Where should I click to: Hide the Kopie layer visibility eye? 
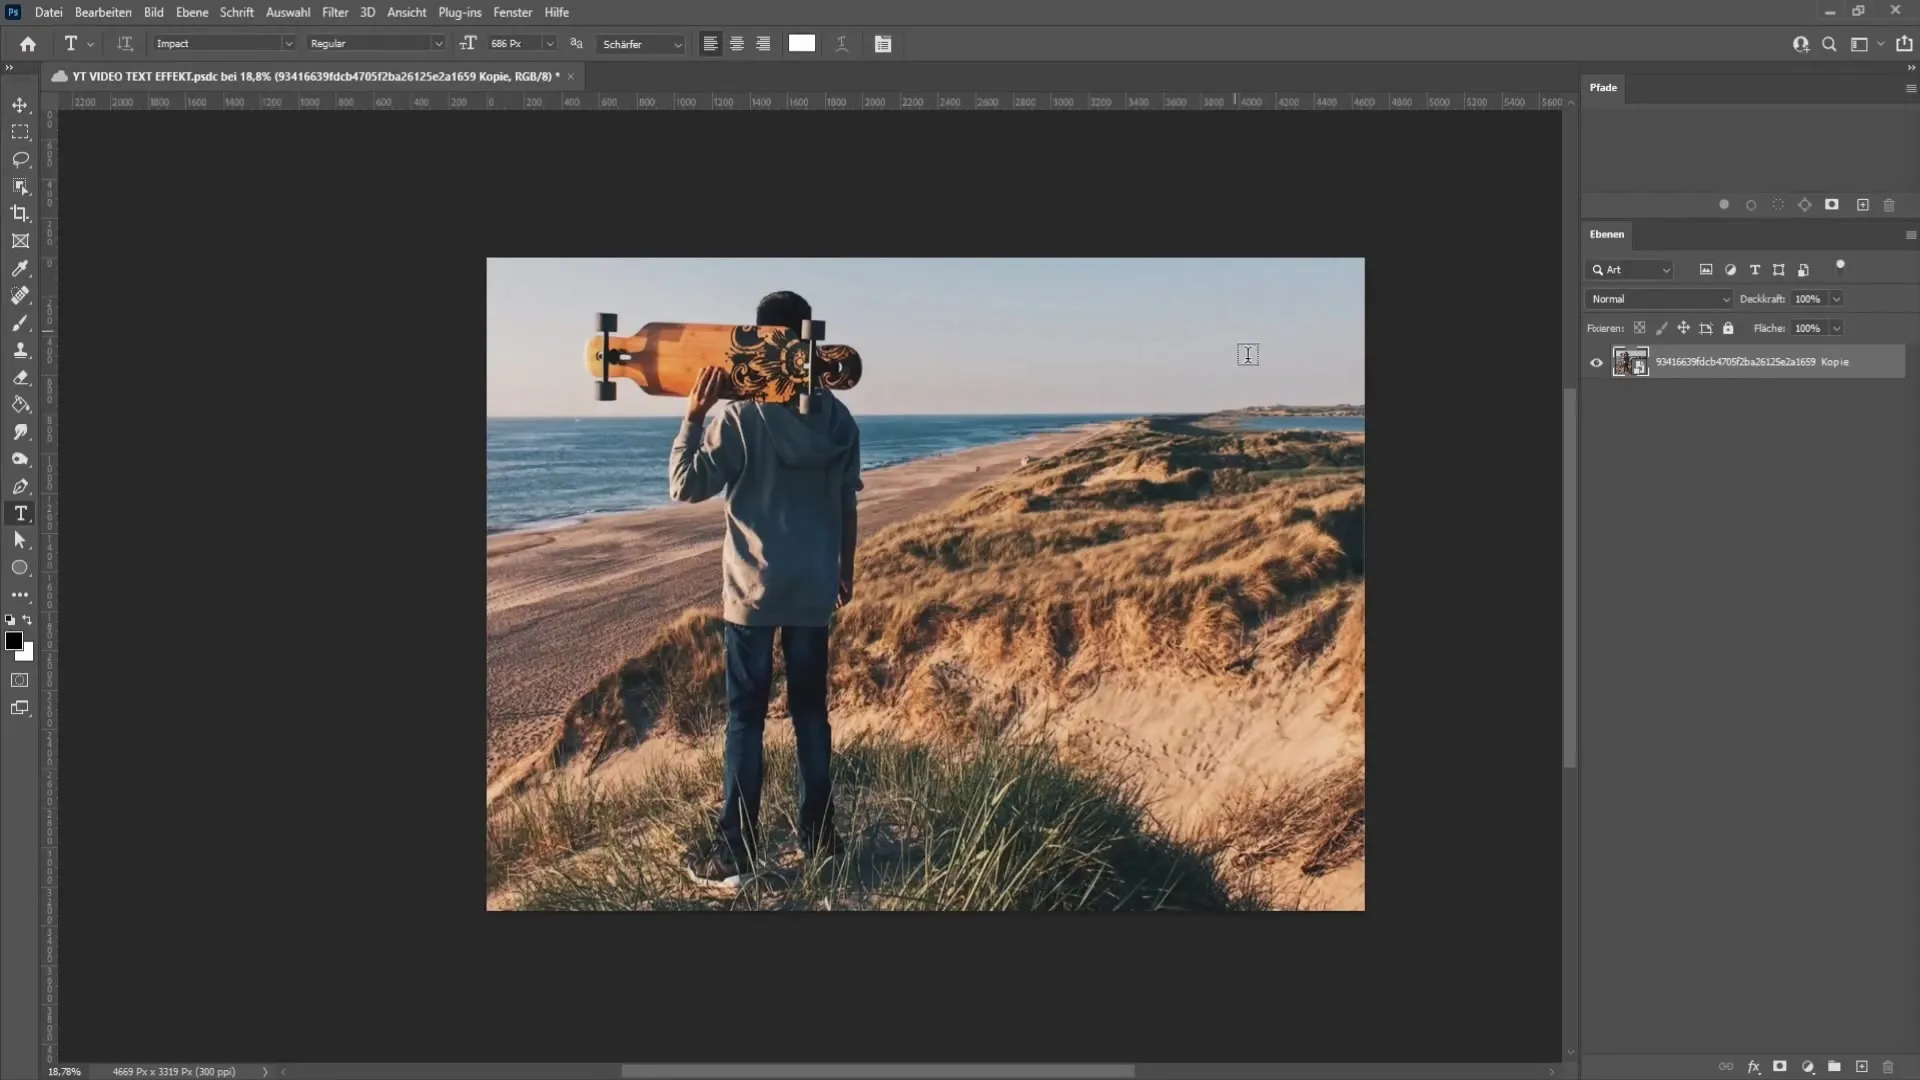[x=1596, y=362]
